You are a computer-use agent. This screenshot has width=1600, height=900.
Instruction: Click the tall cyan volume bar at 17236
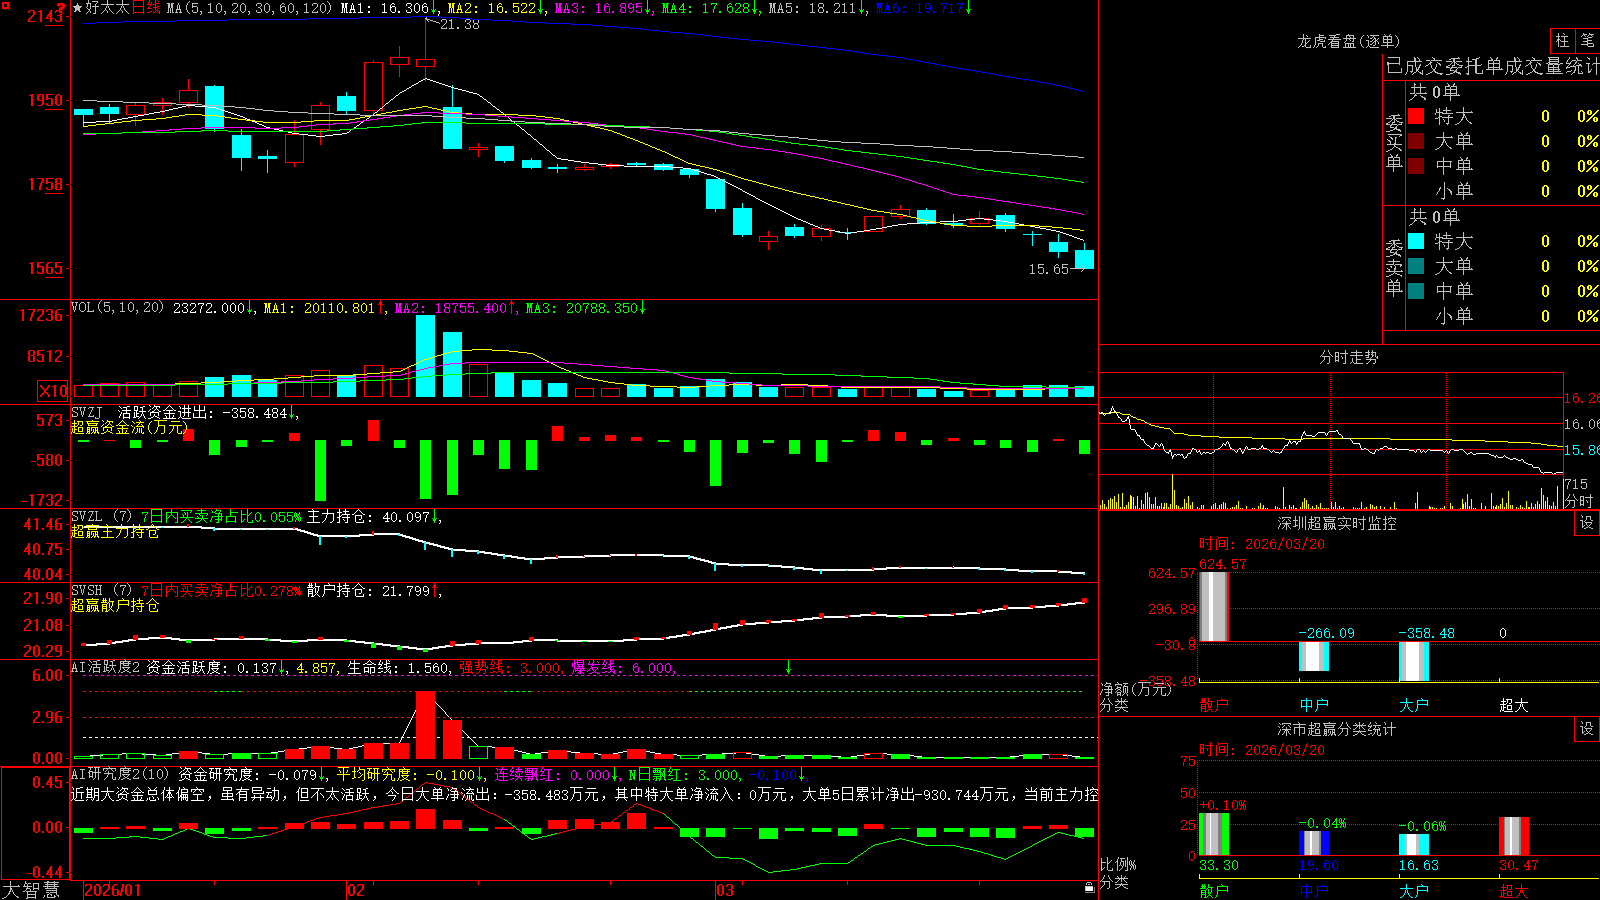pos(425,356)
